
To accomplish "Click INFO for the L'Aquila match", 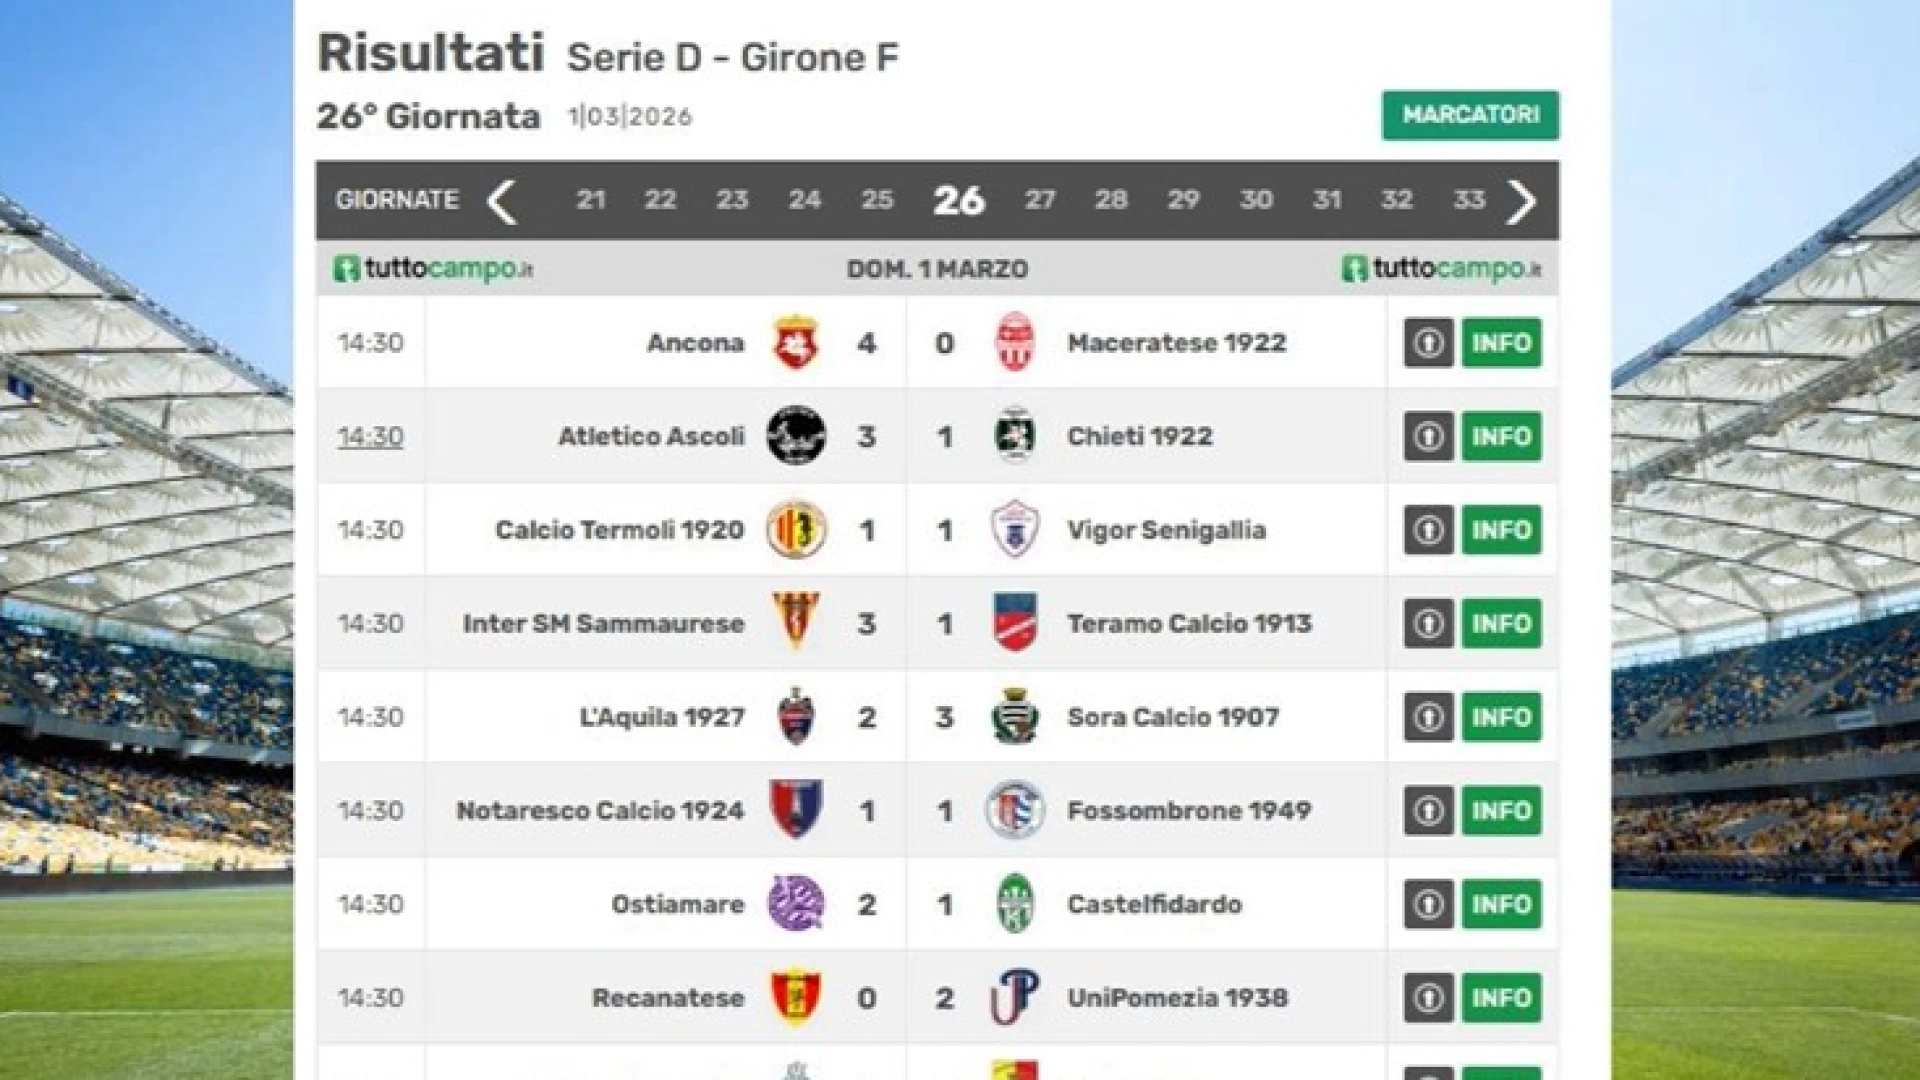I will click(x=1501, y=716).
